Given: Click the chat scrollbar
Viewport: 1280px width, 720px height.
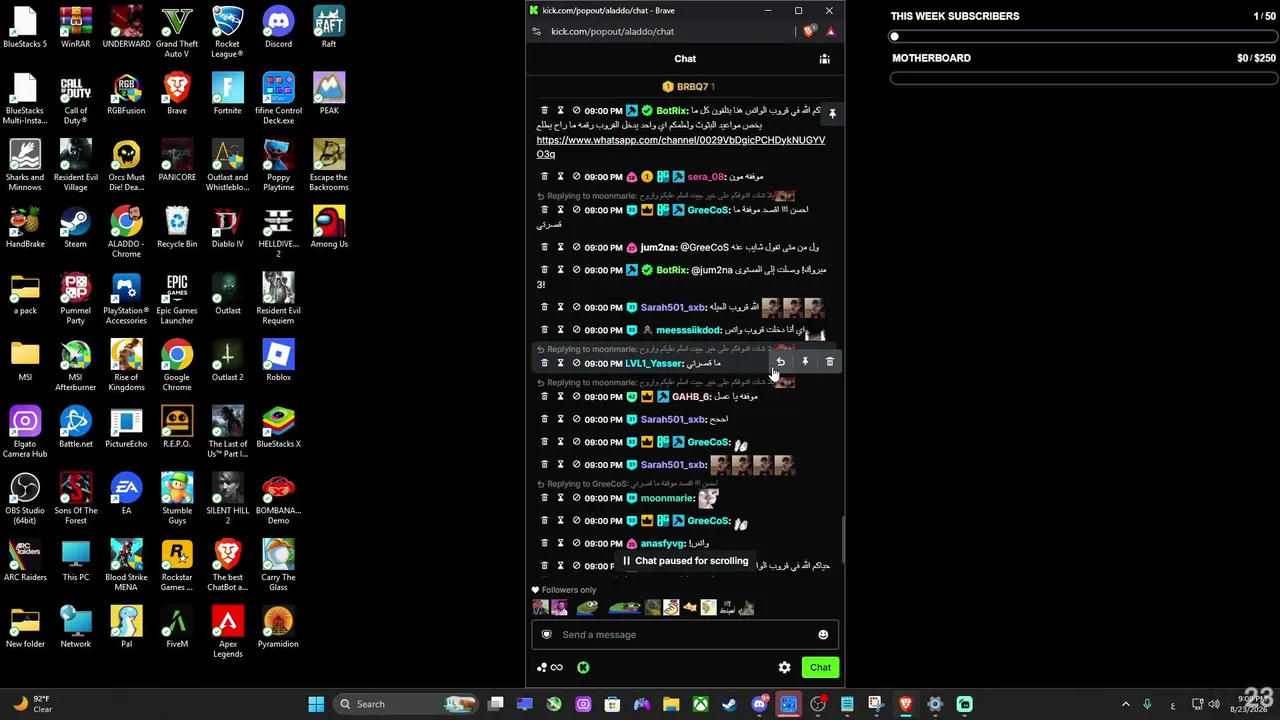Looking at the screenshot, I should pyautogui.click(x=841, y=539).
